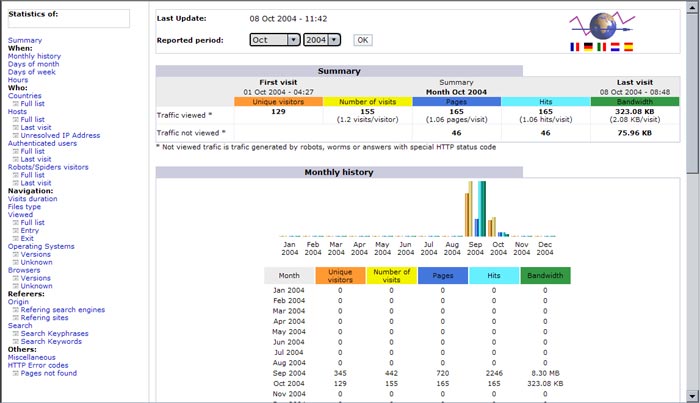Open Refering search engines list
The height and width of the screenshot is (403, 700).
[x=62, y=310]
